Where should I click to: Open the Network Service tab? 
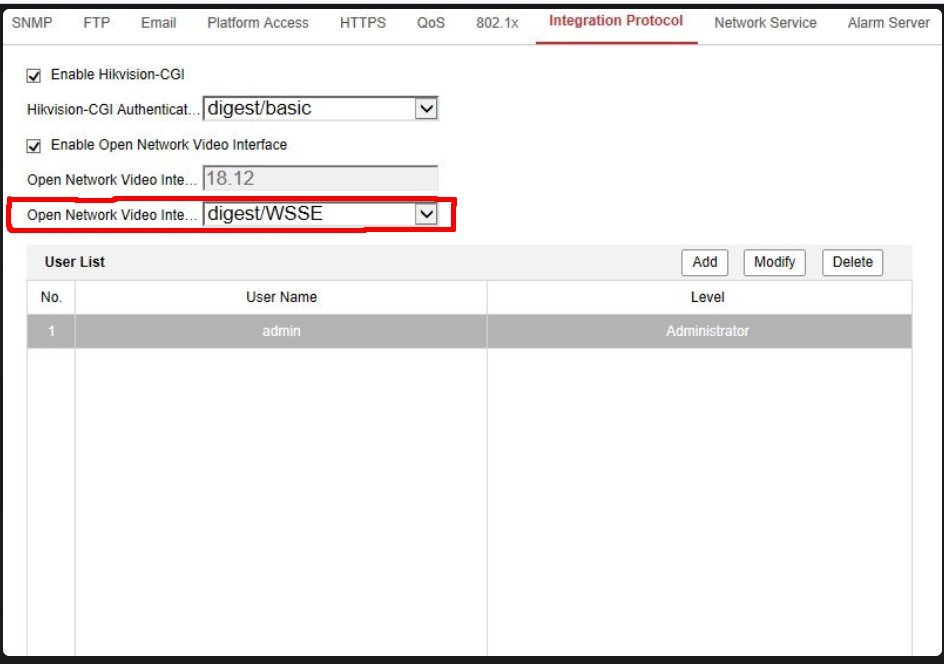[765, 23]
